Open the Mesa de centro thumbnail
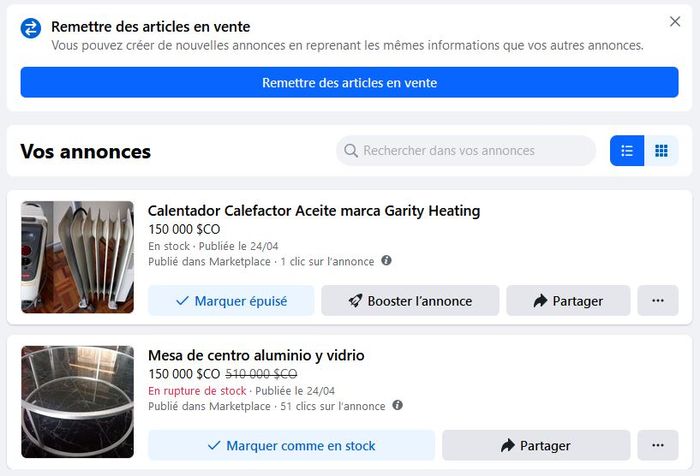700x476 pixels. (78, 402)
